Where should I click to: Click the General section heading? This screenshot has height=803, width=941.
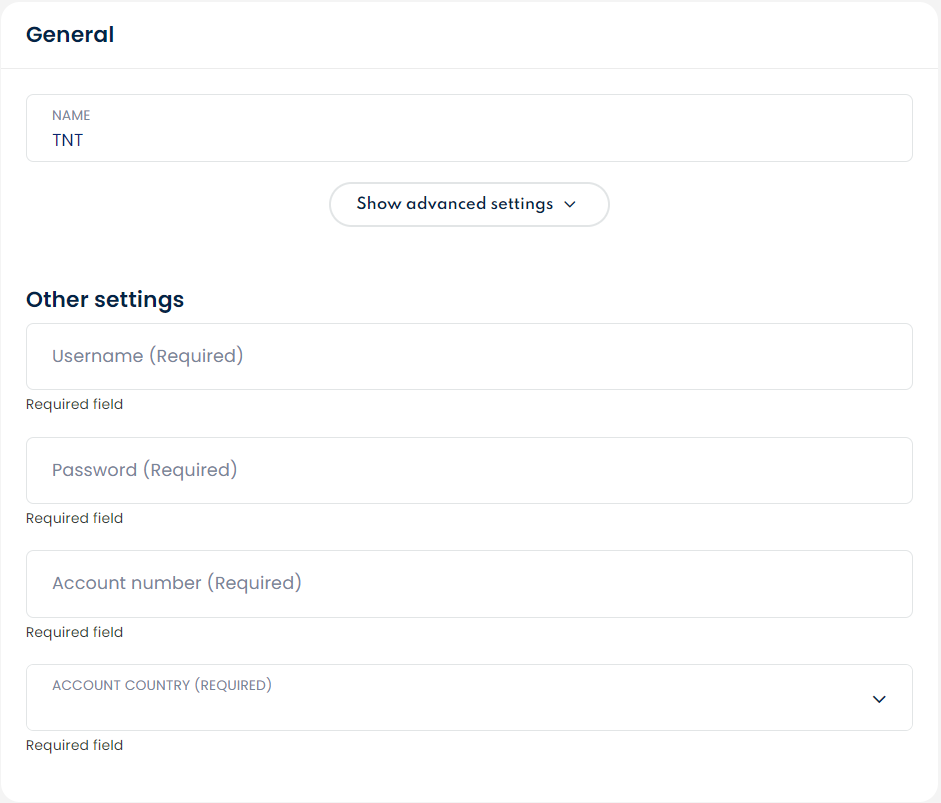[x=70, y=35]
